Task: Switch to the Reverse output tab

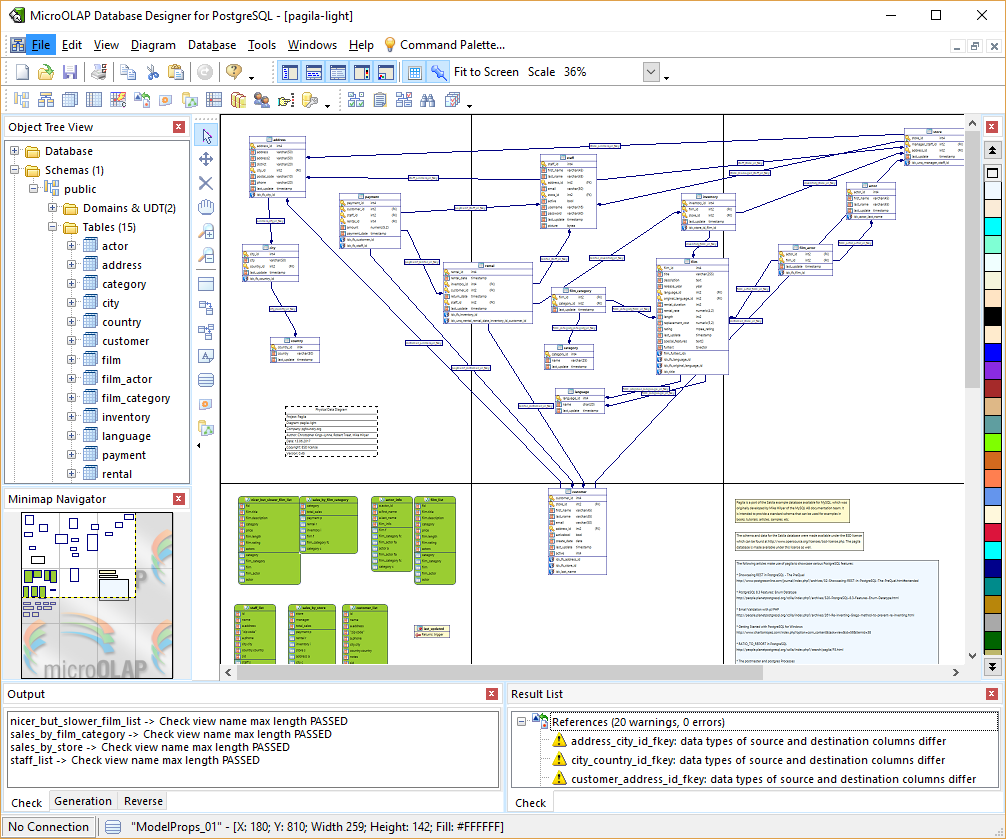Action: (x=143, y=801)
